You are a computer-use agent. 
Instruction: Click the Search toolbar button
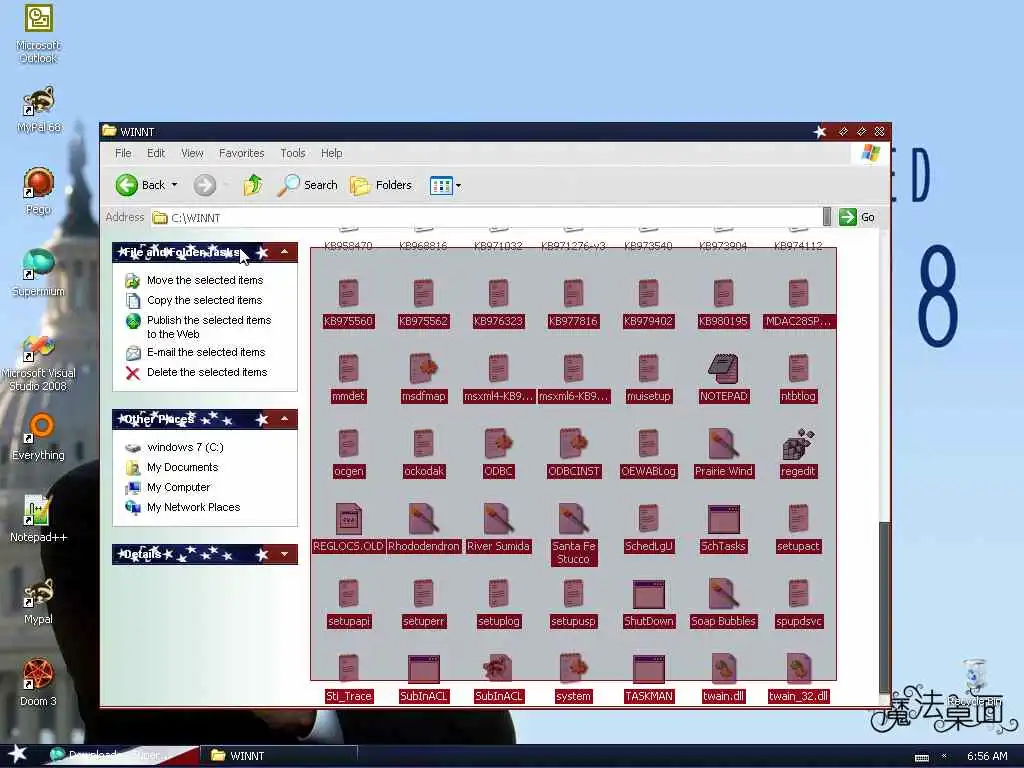click(307, 185)
